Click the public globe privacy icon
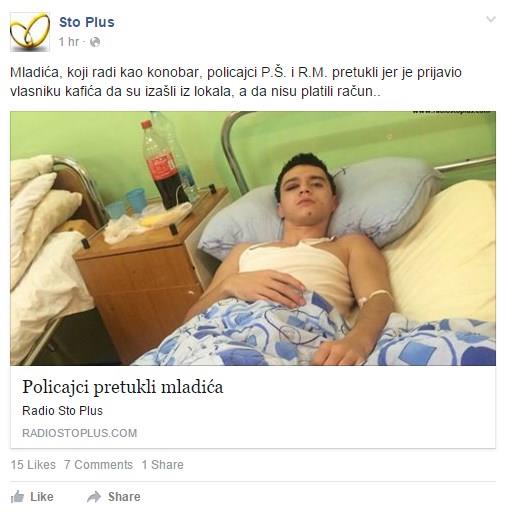Image resolution: width=507 pixels, height=512 pixels. click(95, 42)
